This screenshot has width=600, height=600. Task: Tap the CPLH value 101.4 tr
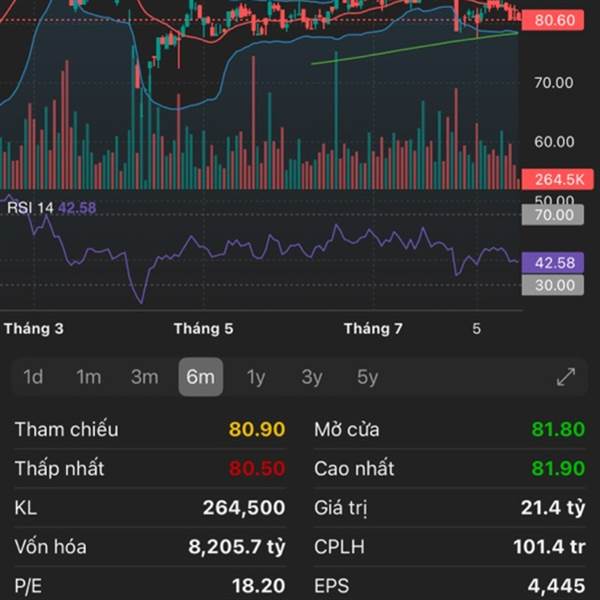coord(549,547)
